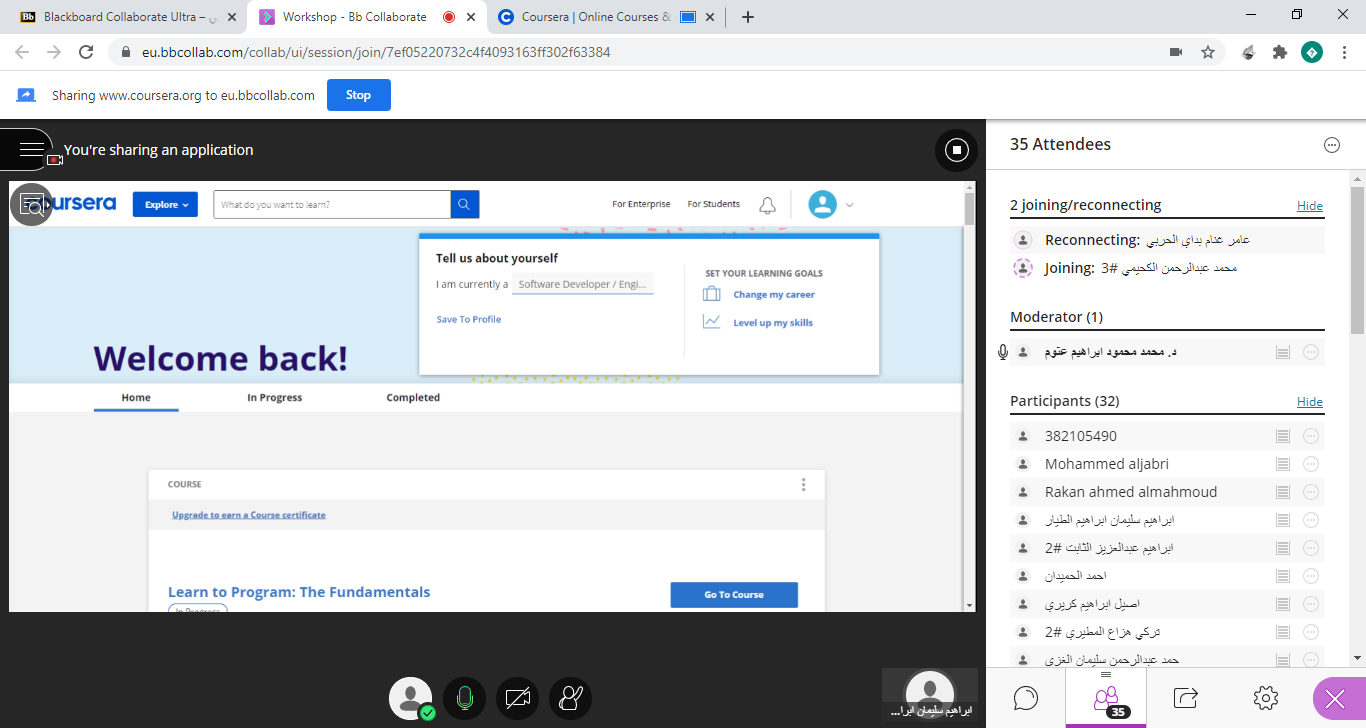
Task: Toggle the raise hand button
Action: (x=570, y=699)
